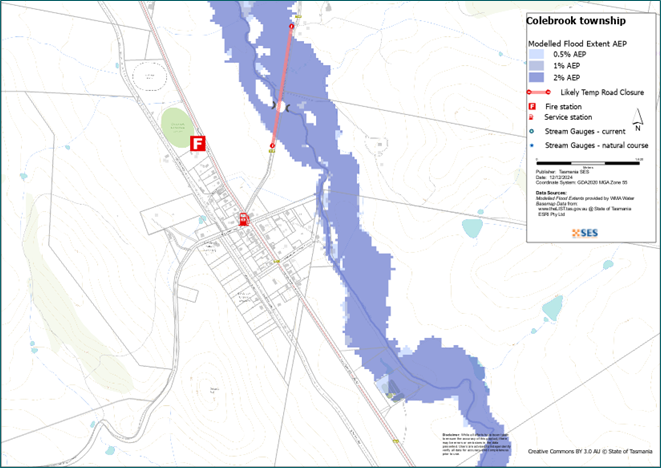
Task: Select the northern road closure endpoint
Action: click(x=292, y=24)
